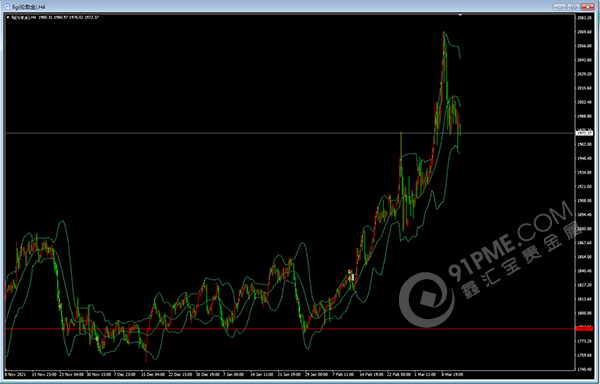Minimize the chart window

560,7
